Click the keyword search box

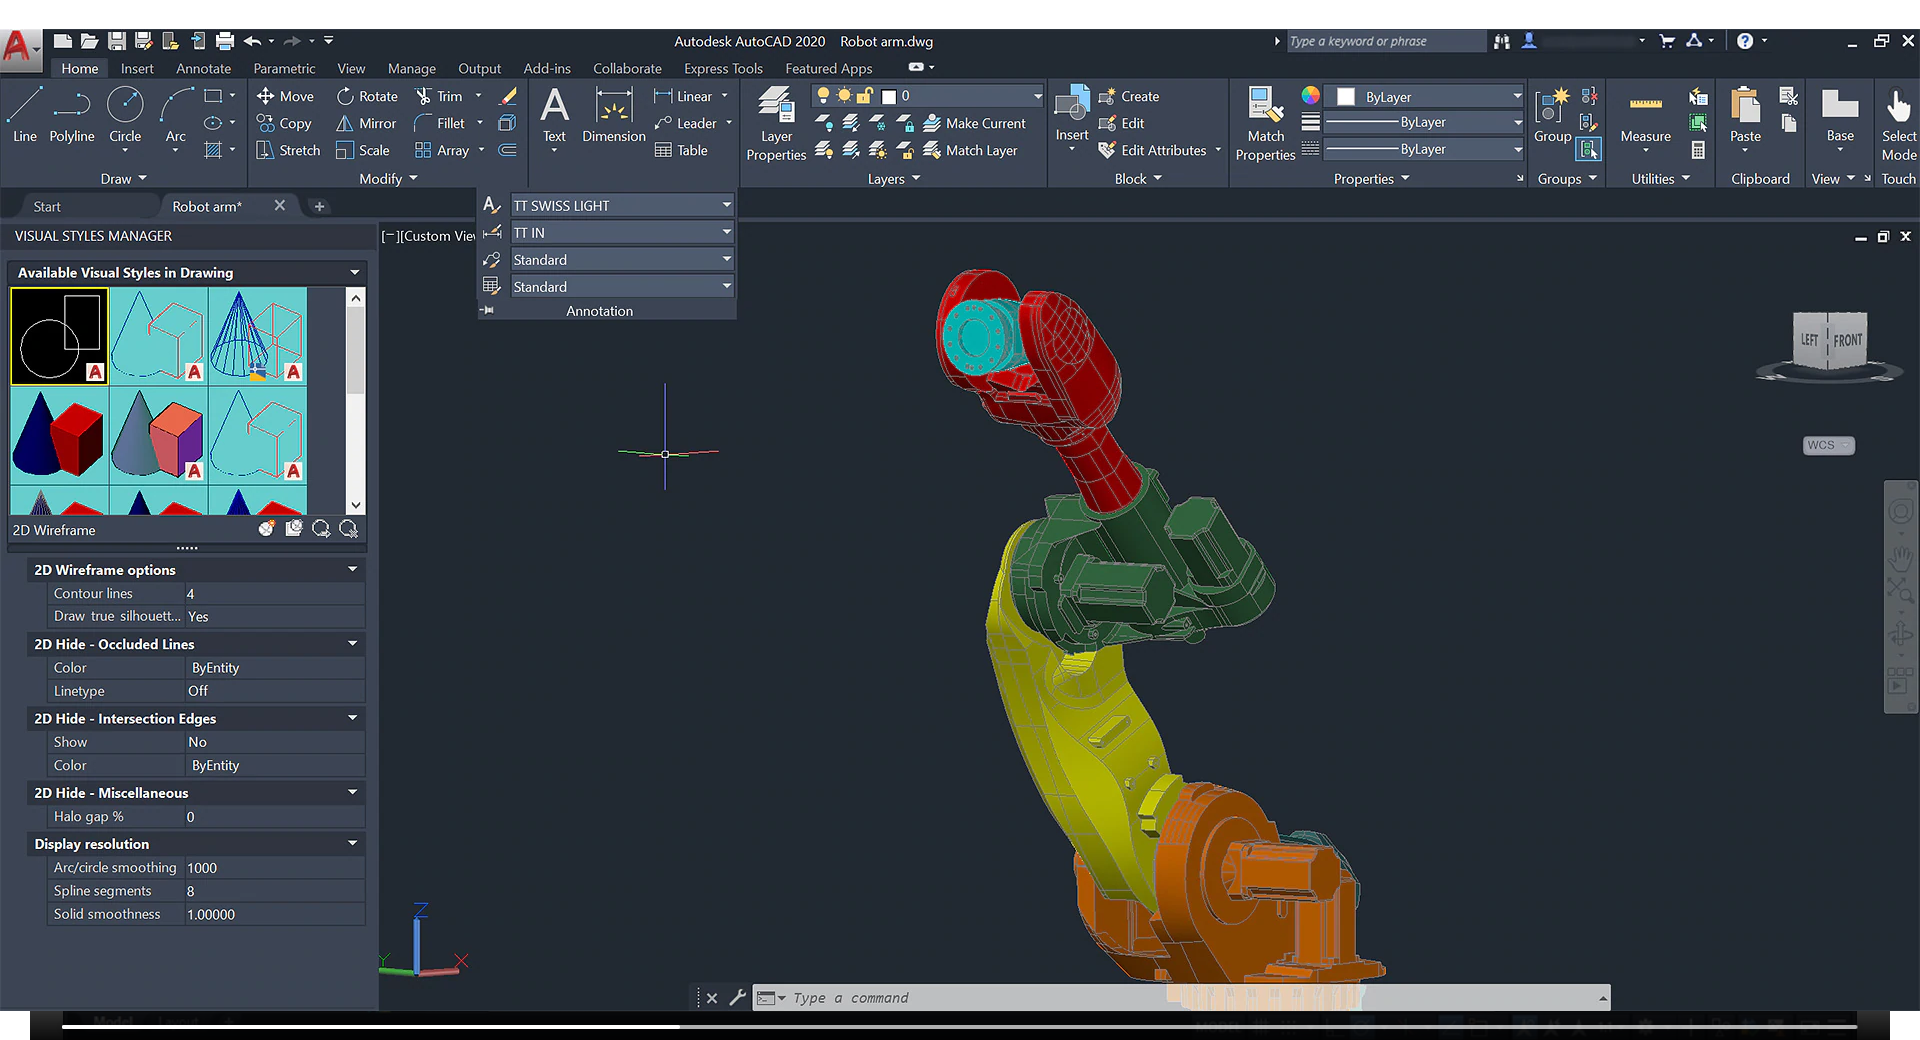pos(1385,41)
